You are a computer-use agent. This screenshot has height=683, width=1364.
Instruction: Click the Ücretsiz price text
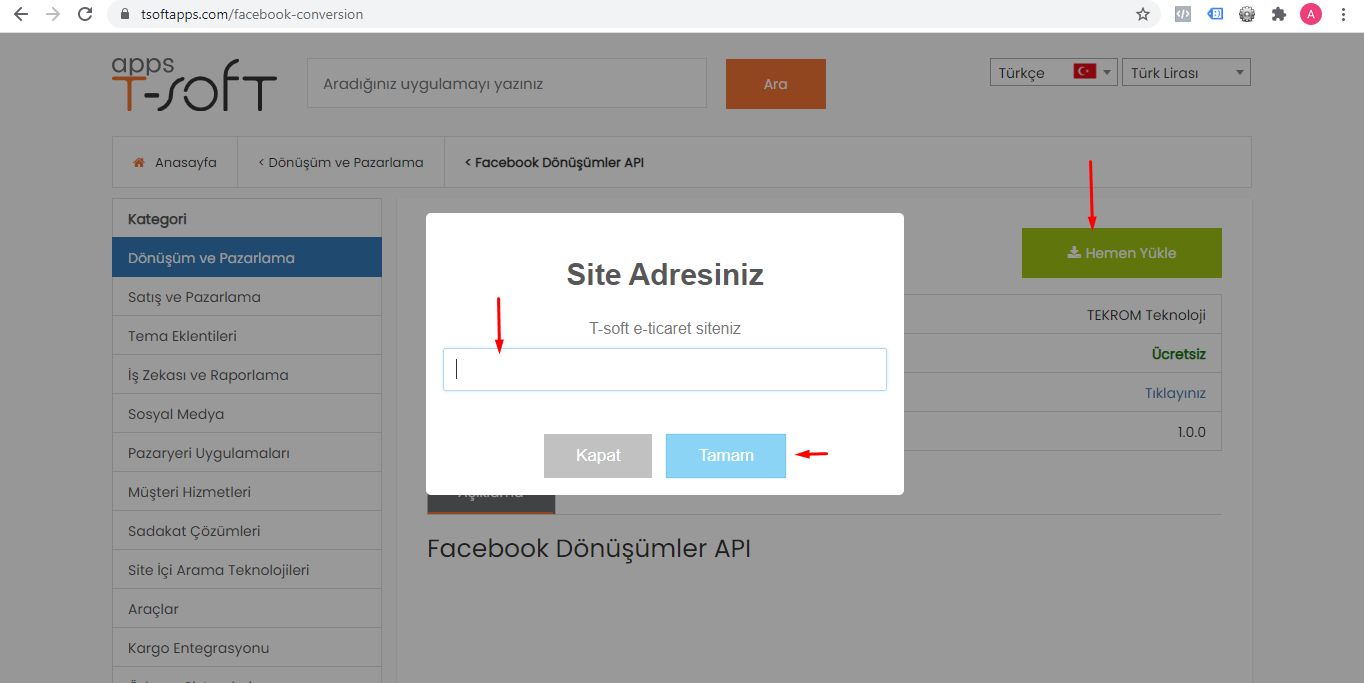click(1179, 354)
